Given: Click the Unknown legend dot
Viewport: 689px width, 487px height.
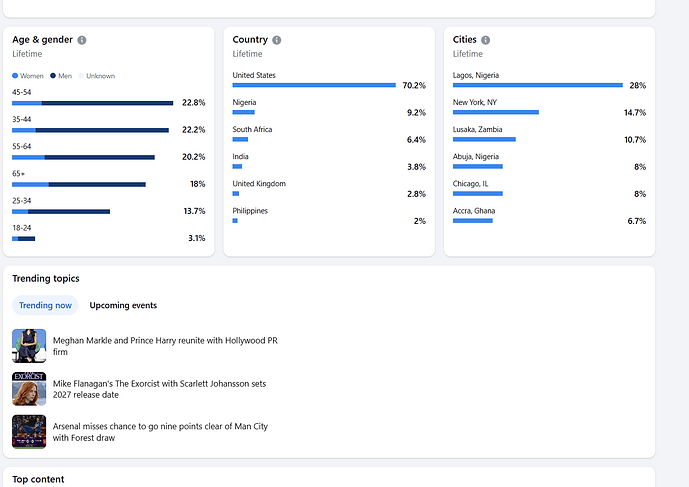Looking at the screenshot, I should (82, 76).
